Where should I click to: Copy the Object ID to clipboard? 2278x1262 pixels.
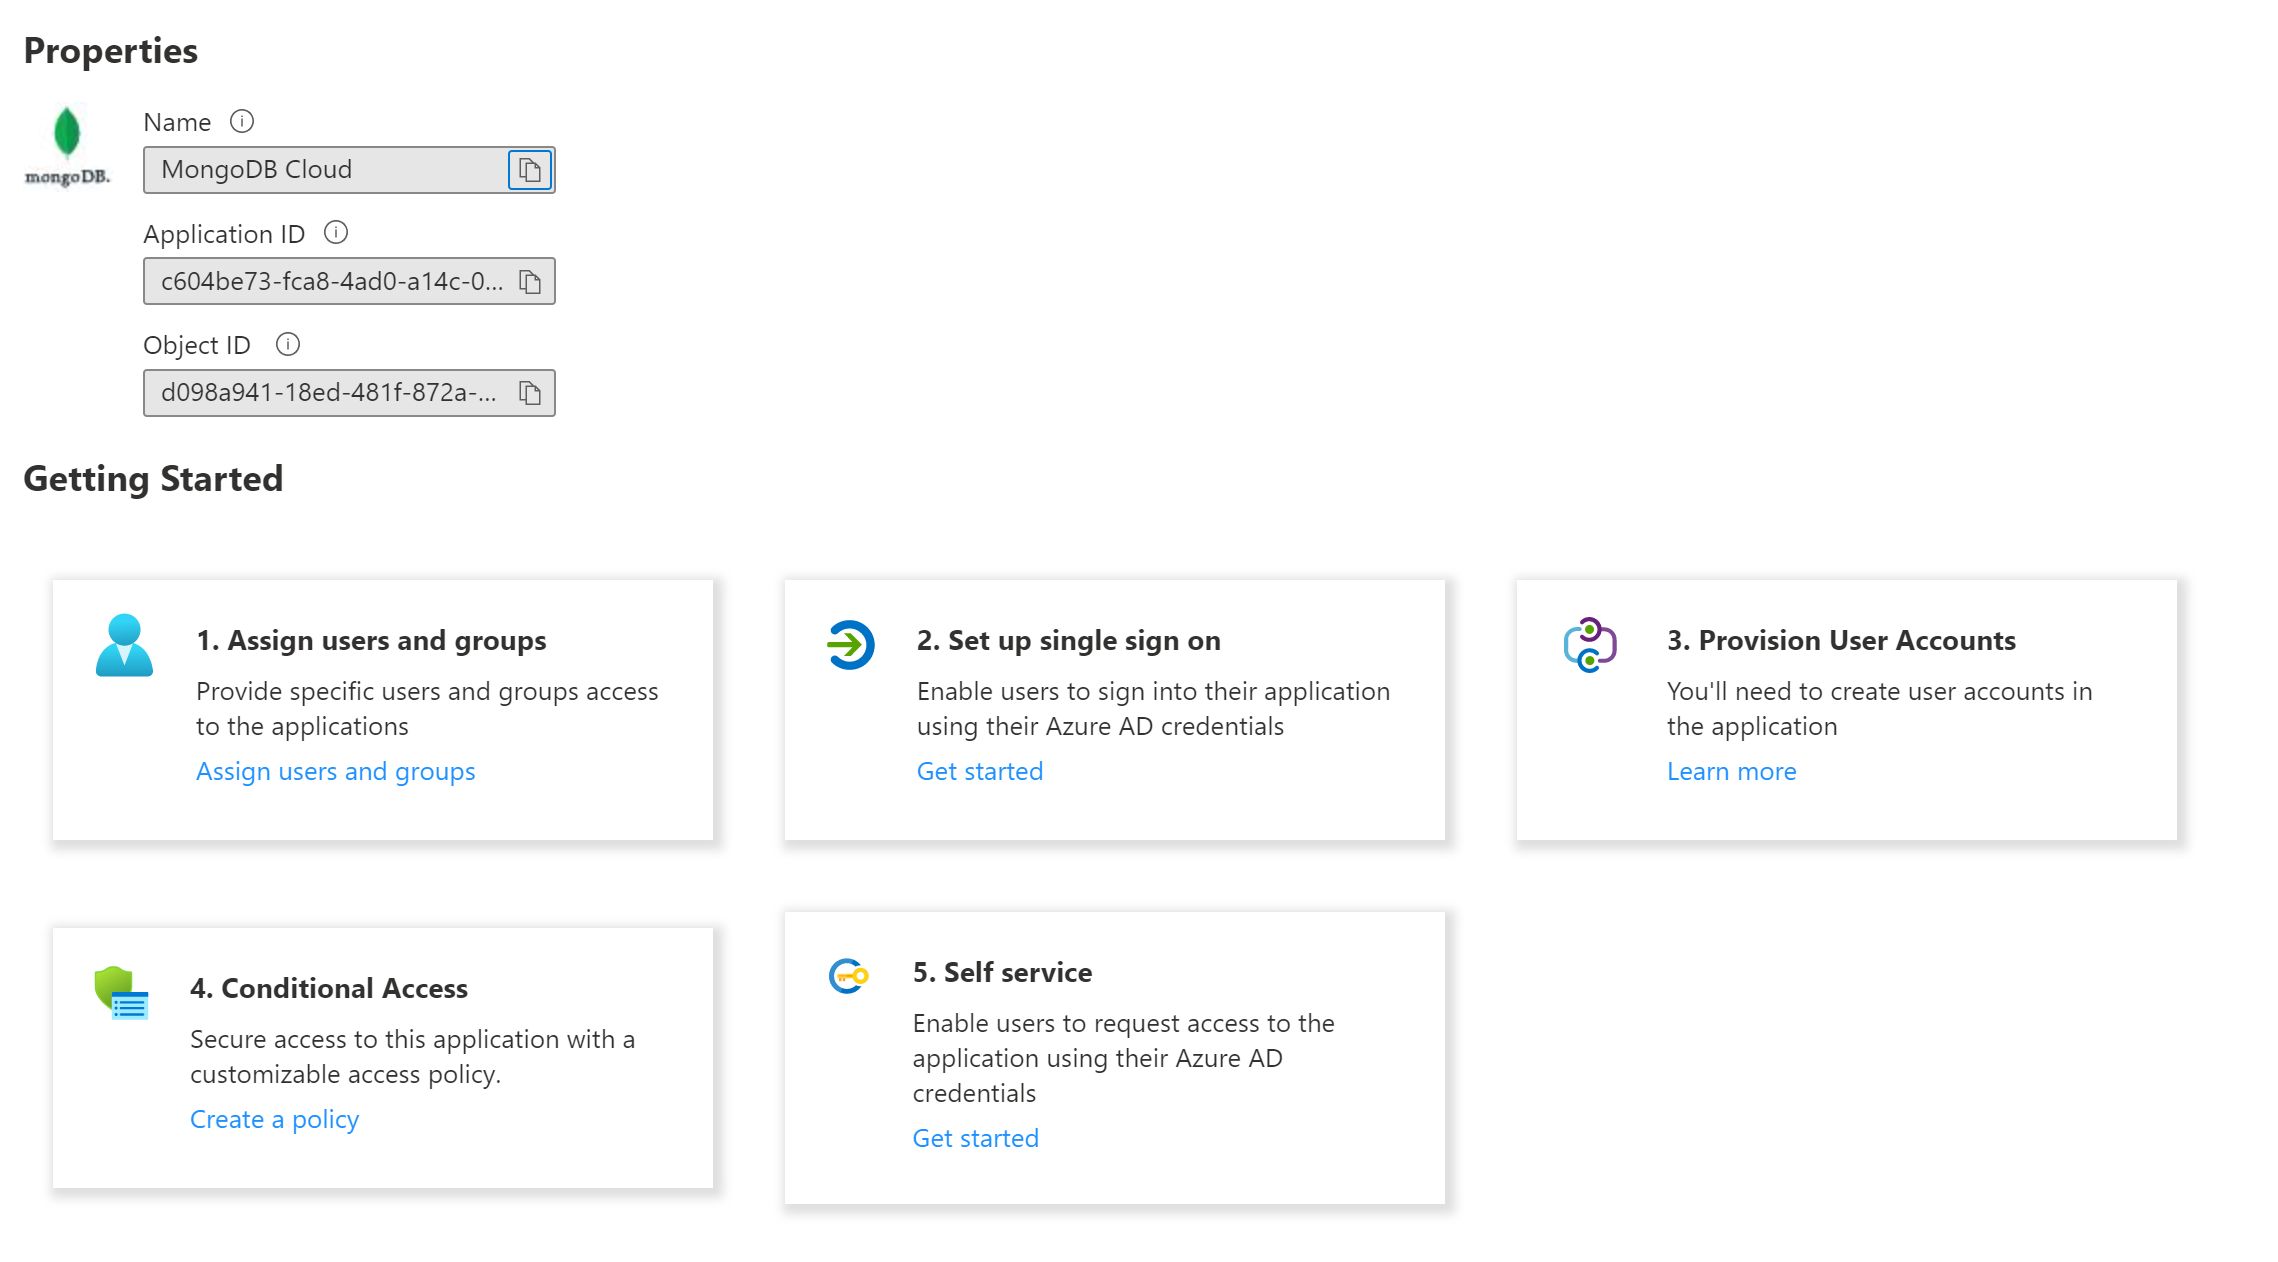click(530, 393)
